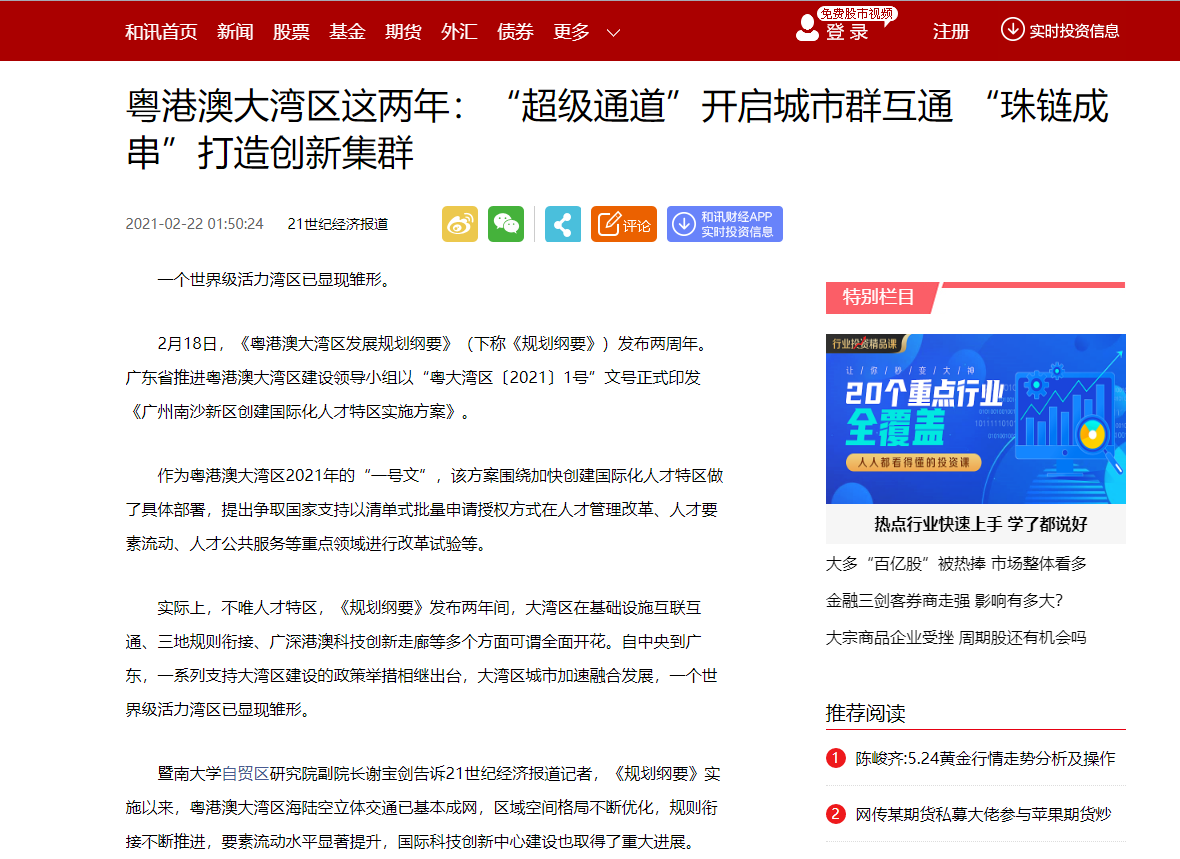1180x859 pixels.
Task: Click 实时投资信息 download icon in header
Action: click(x=1013, y=29)
